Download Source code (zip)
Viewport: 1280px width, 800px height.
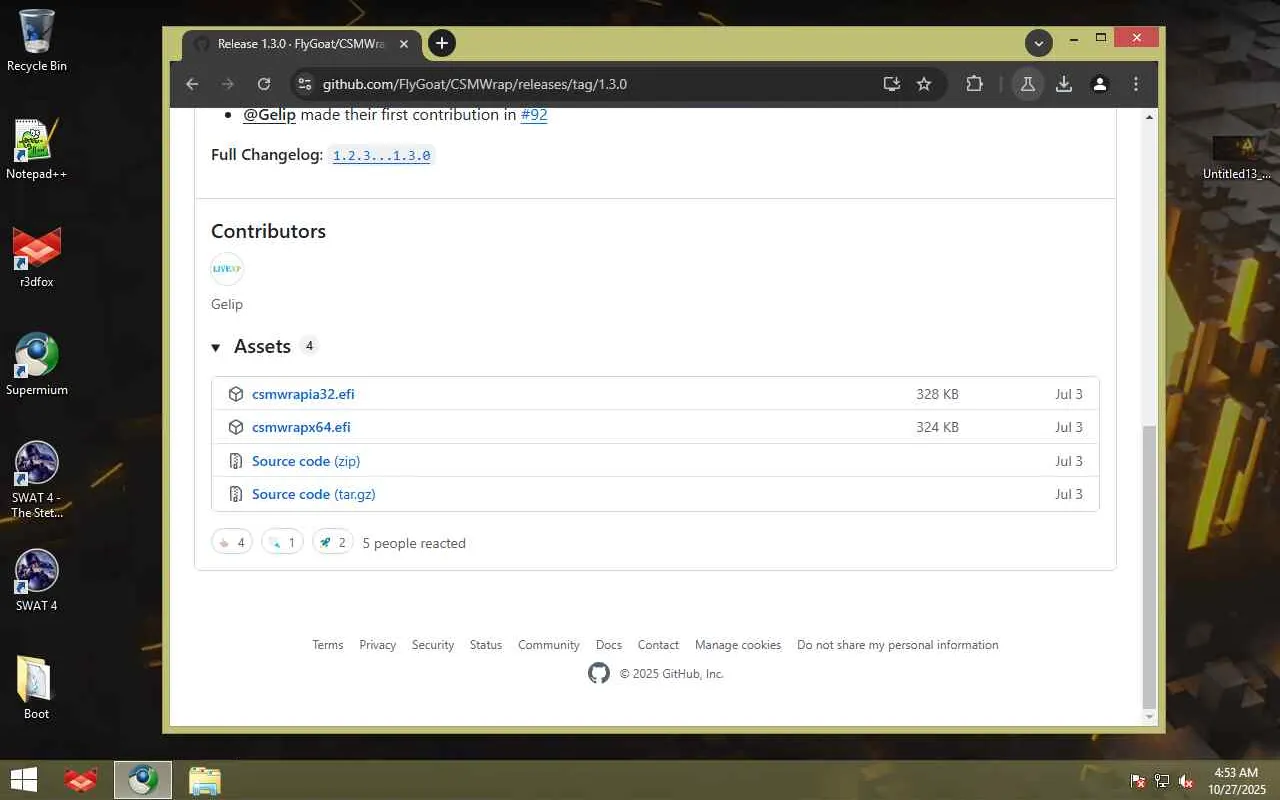click(306, 461)
